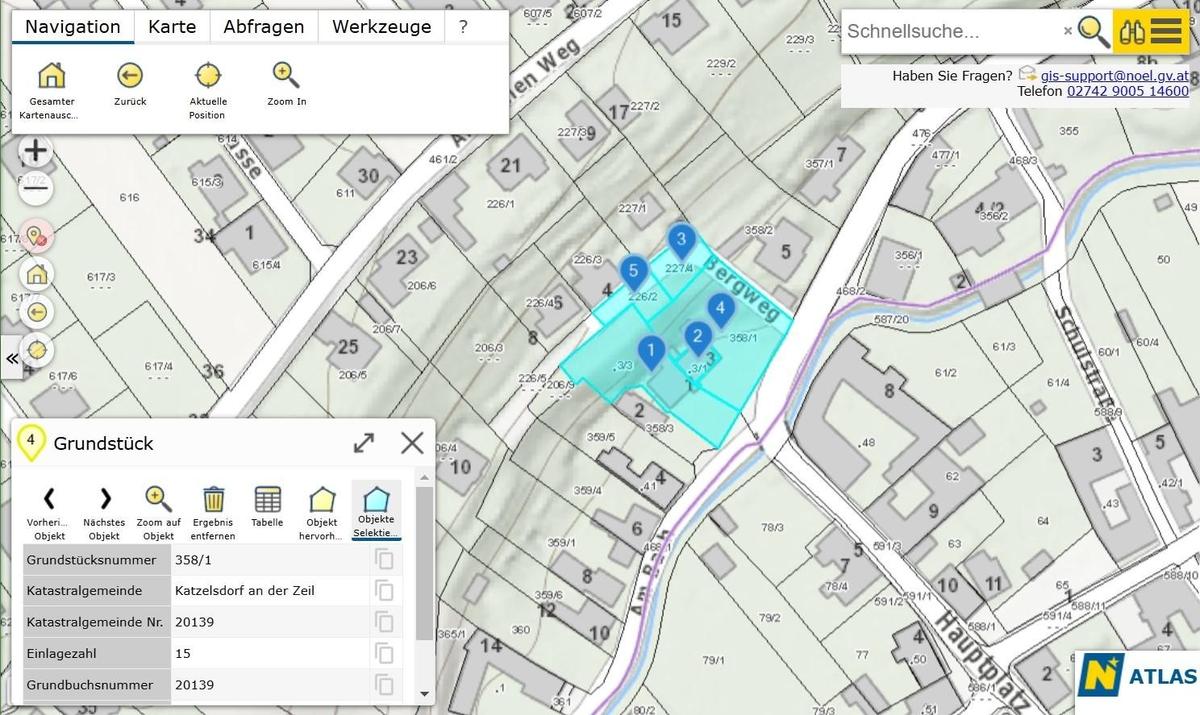
Task: Click the gis-support@noel.gv.at email link
Action: (1114, 75)
